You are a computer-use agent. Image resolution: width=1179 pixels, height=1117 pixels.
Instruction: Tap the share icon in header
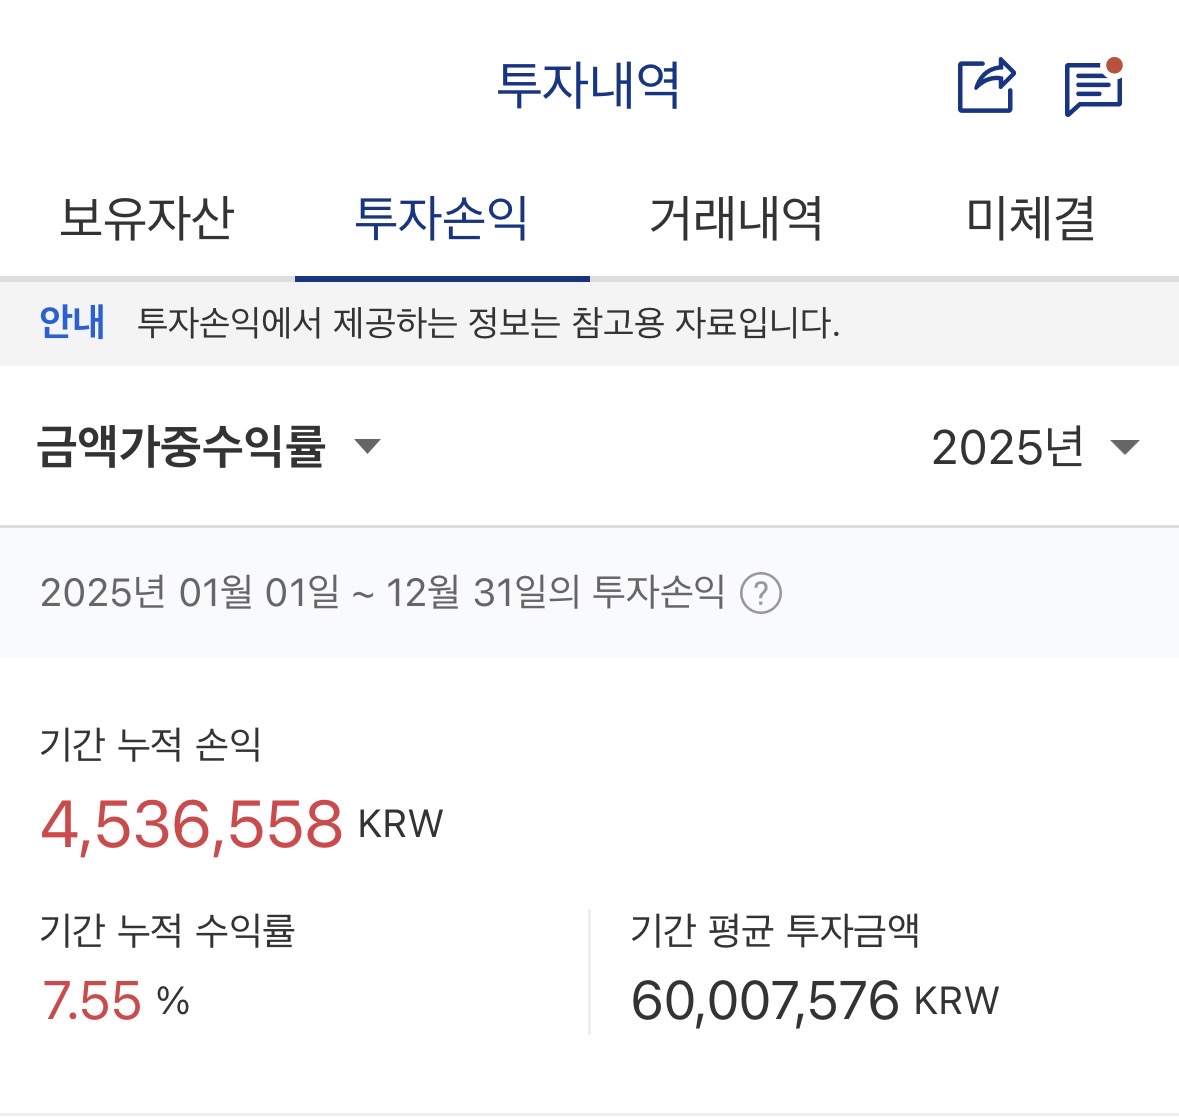986,86
